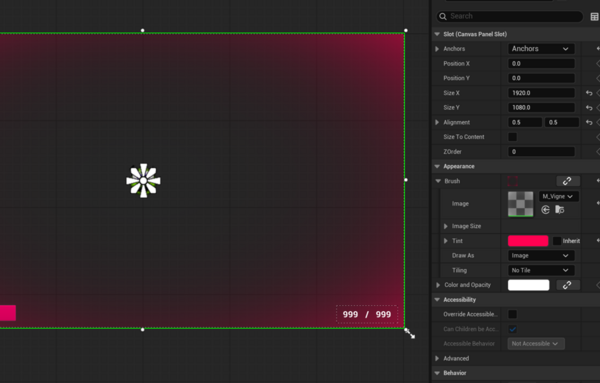Enable the Tint Inherit checkbox
600x383 pixels.
pos(557,241)
